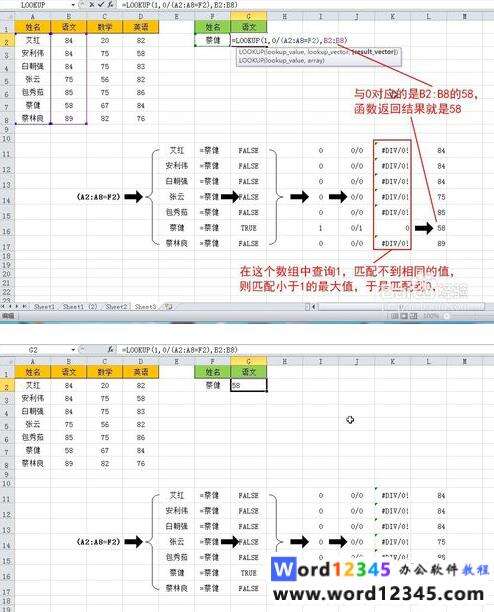Open the dropdown arrow of the G2 name box
The width and height of the screenshot is (494, 612).
click(73, 350)
